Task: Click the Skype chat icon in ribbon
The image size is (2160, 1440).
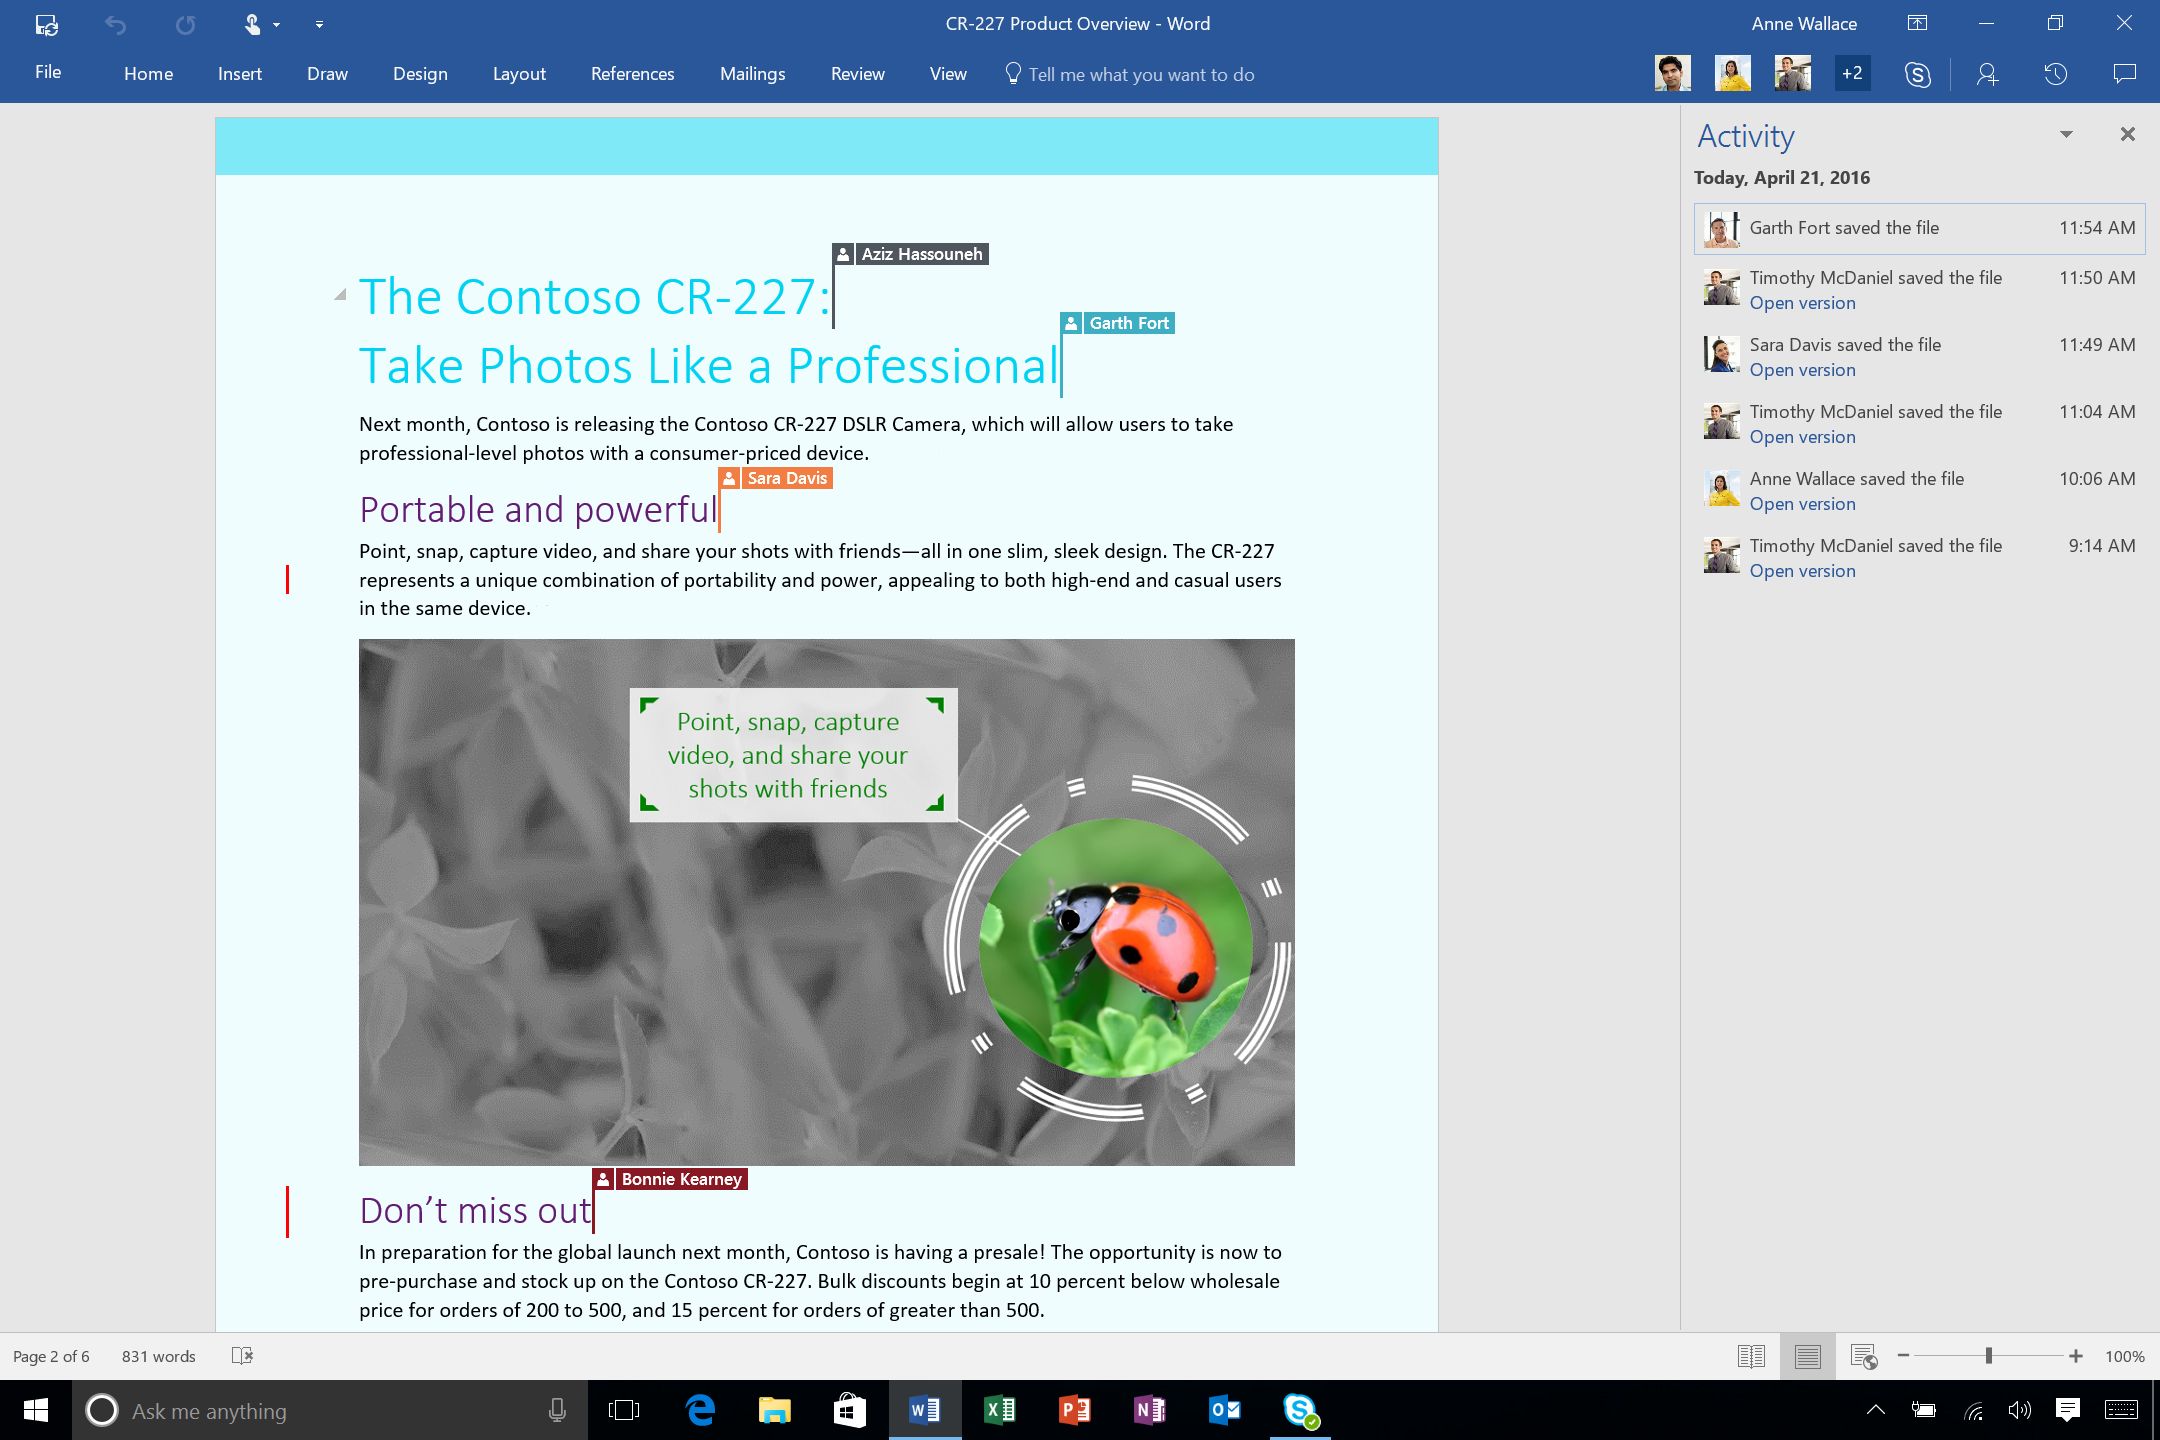Action: (1917, 74)
